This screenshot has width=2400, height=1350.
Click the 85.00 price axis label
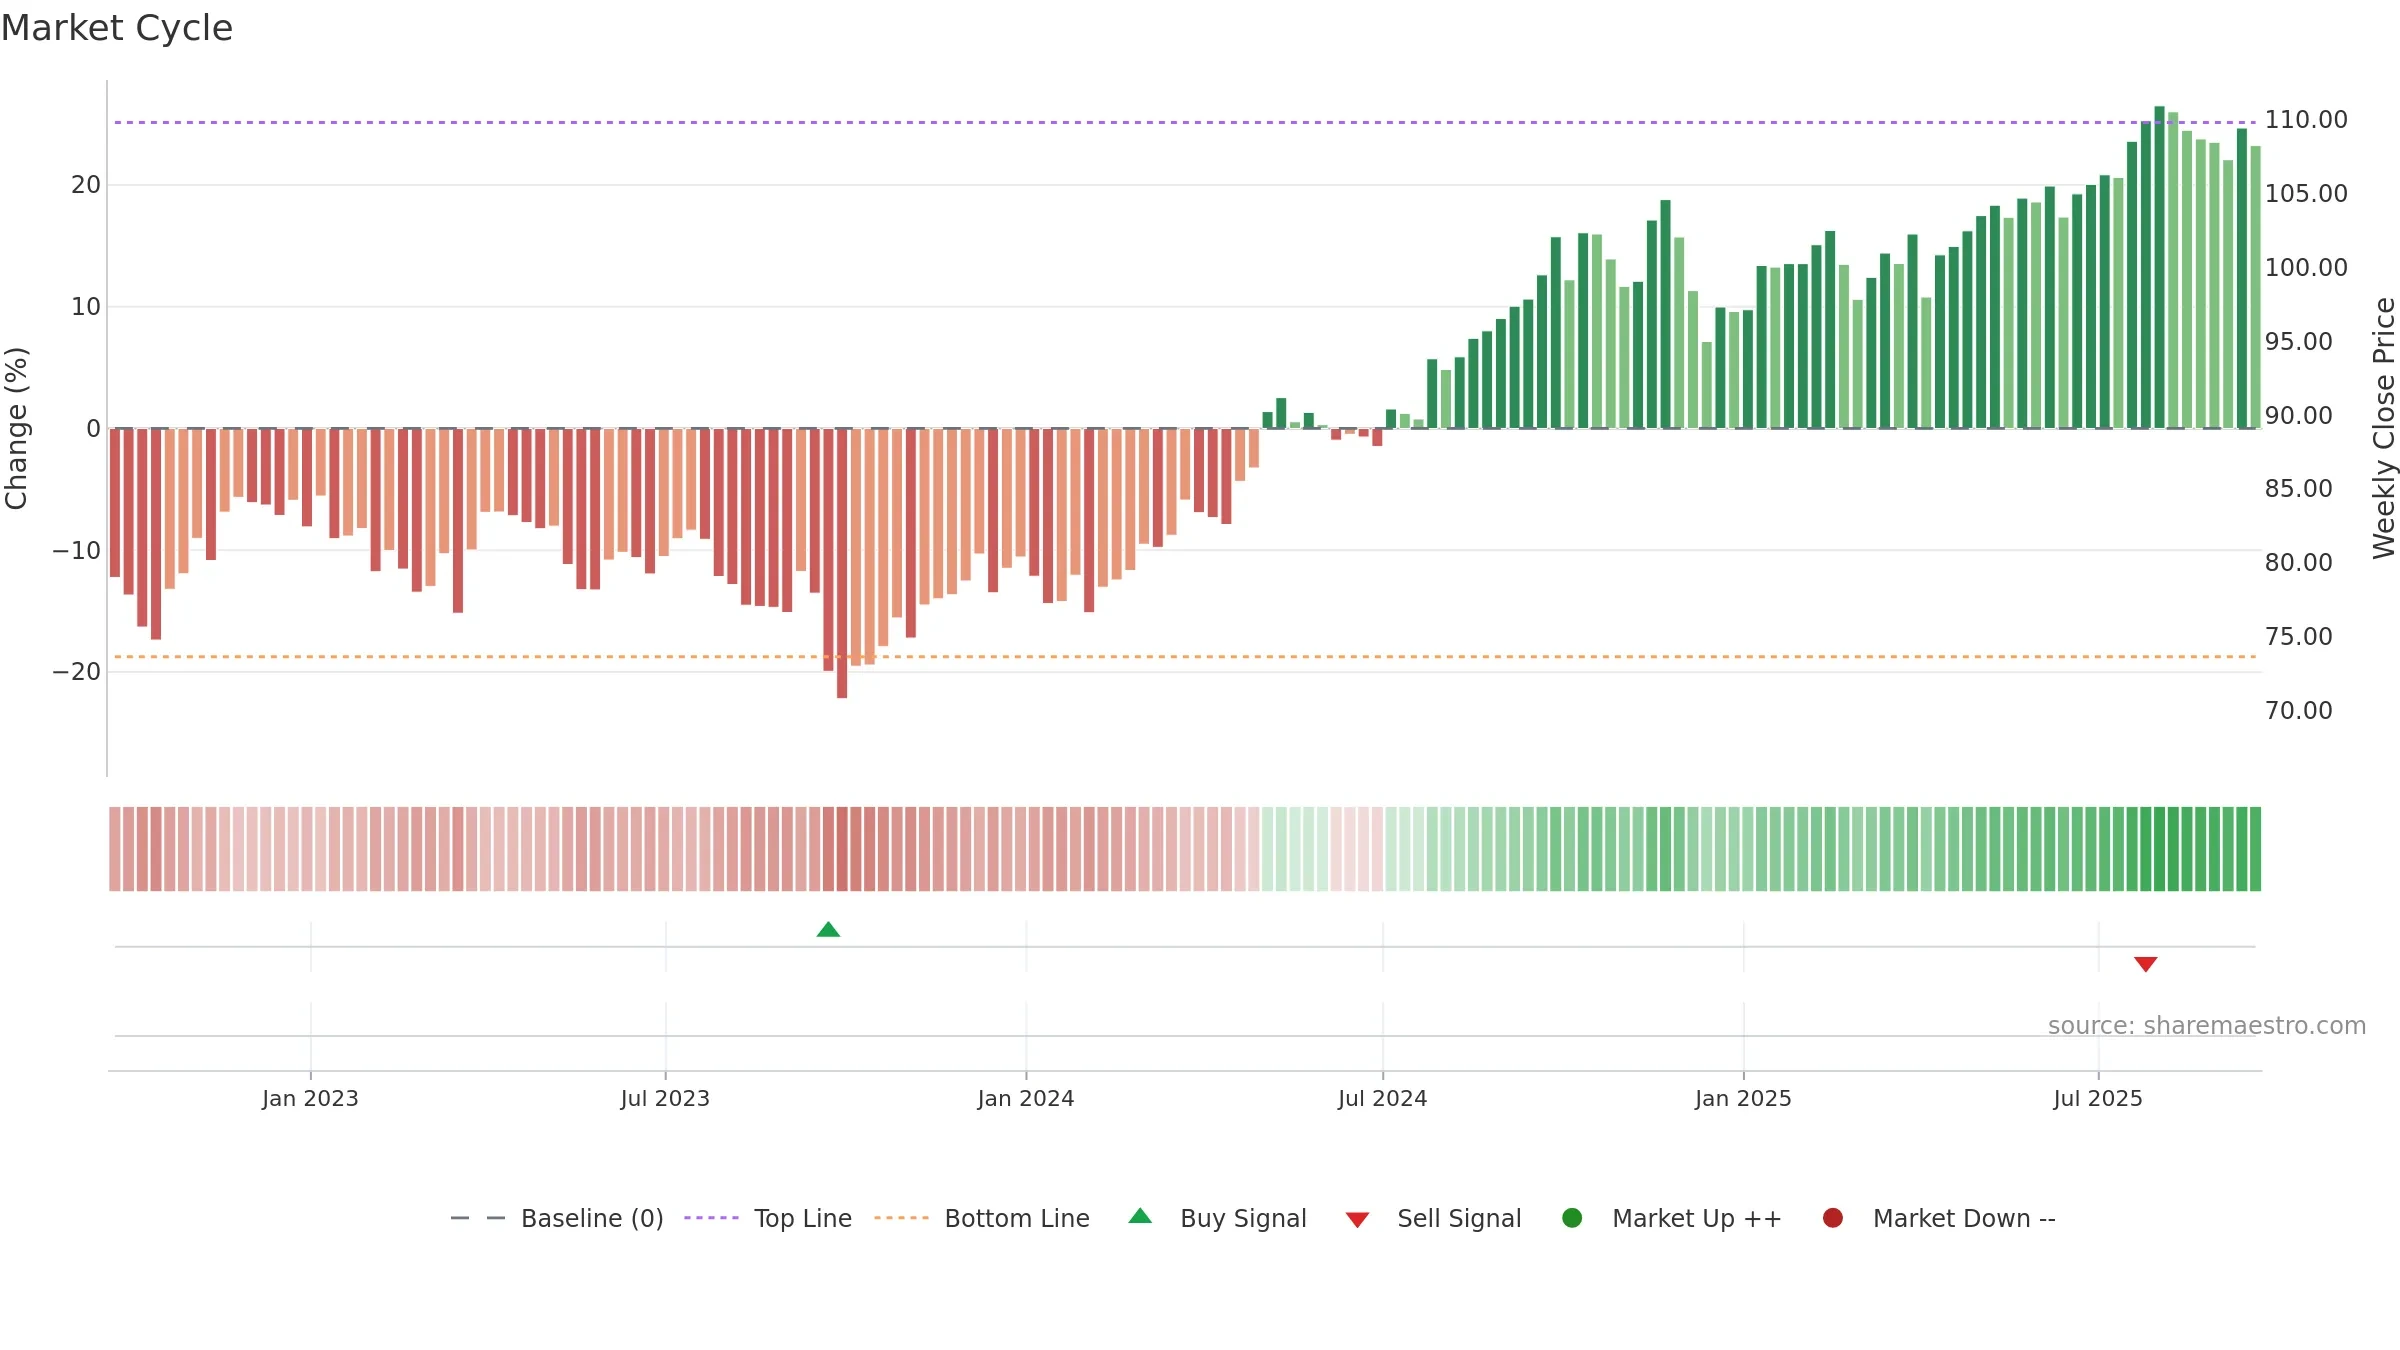(2298, 489)
